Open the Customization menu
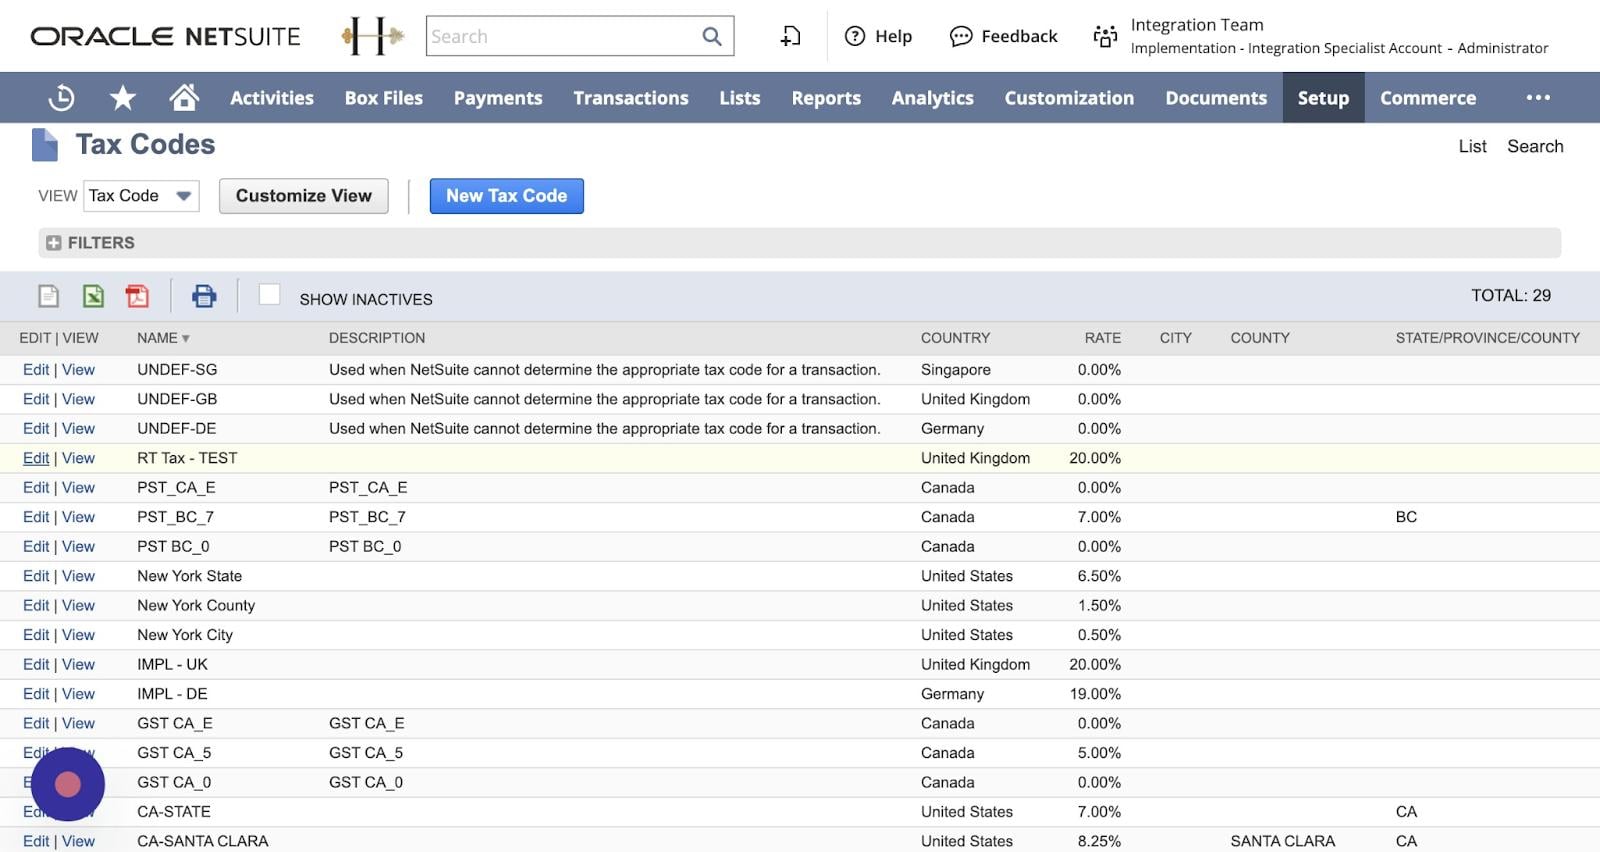Screen dimensions: 1600x852 click(1068, 98)
